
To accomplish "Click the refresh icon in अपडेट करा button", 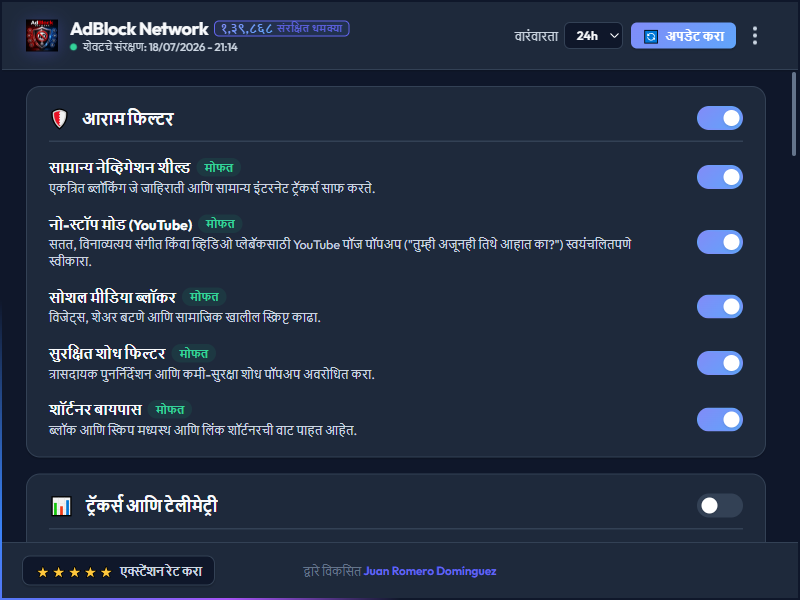I will click(x=651, y=37).
